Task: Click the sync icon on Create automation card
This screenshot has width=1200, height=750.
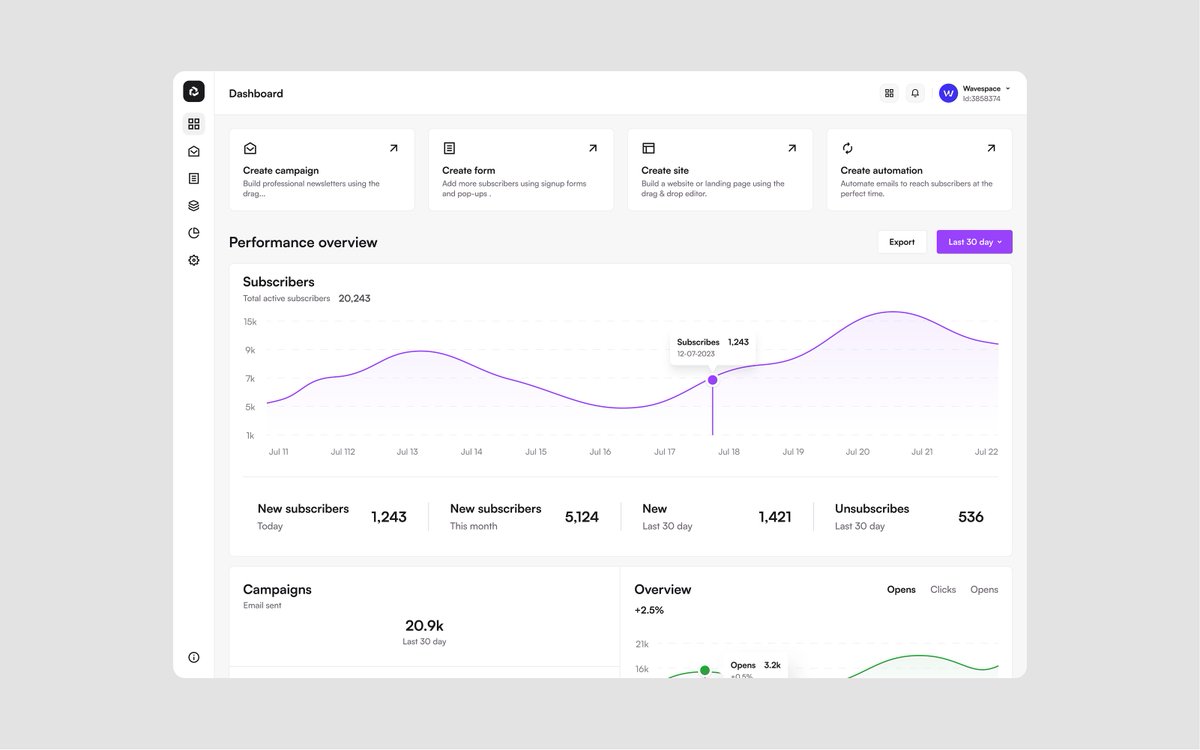Action: click(847, 148)
